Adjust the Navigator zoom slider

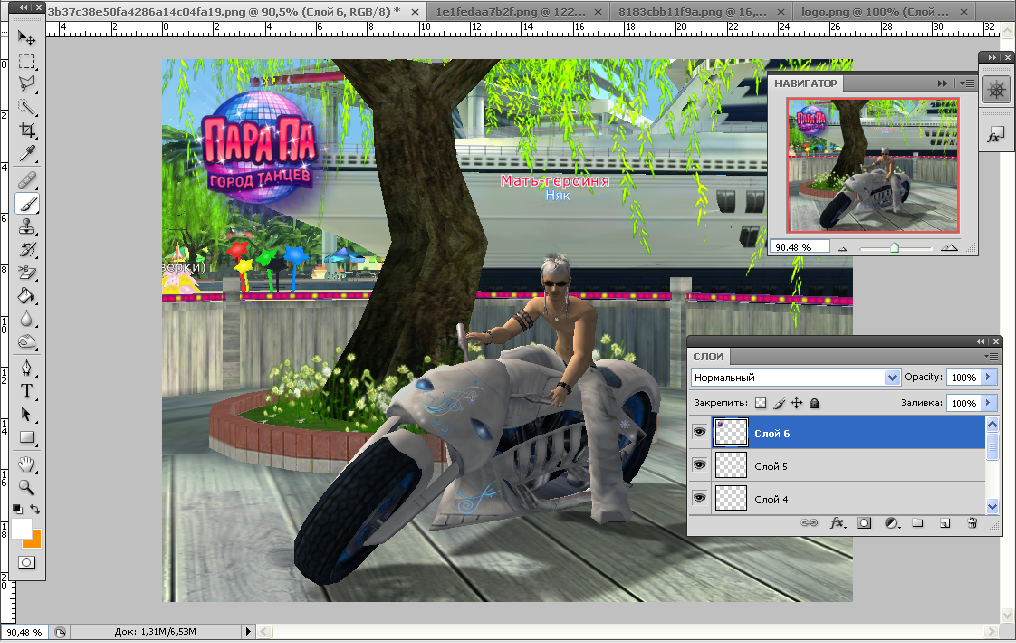pyautogui.click(x=894, y=248)
